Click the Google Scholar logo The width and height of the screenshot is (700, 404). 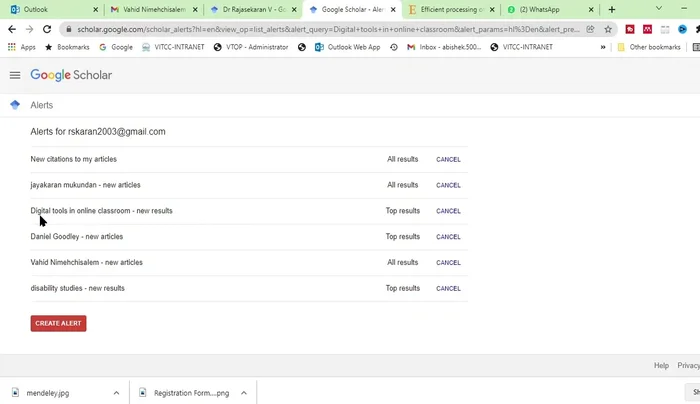point(71,75)
